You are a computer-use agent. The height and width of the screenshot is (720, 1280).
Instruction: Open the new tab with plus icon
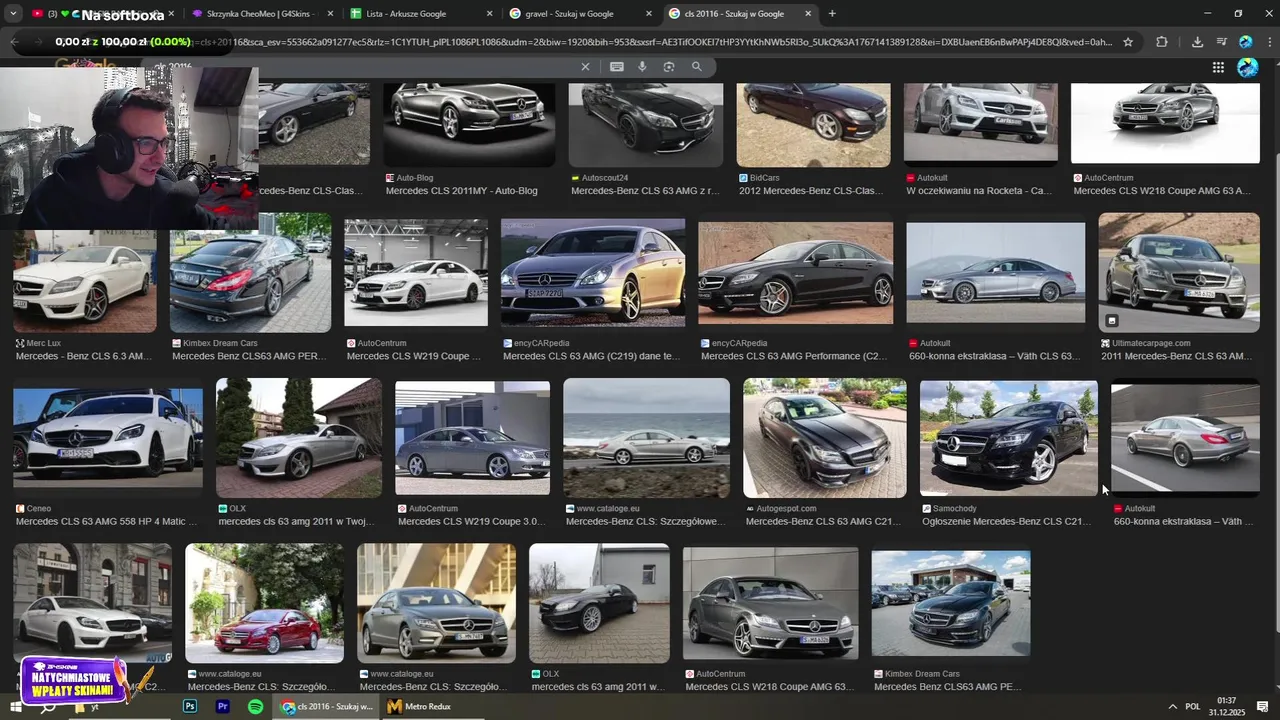coord(832,14)
